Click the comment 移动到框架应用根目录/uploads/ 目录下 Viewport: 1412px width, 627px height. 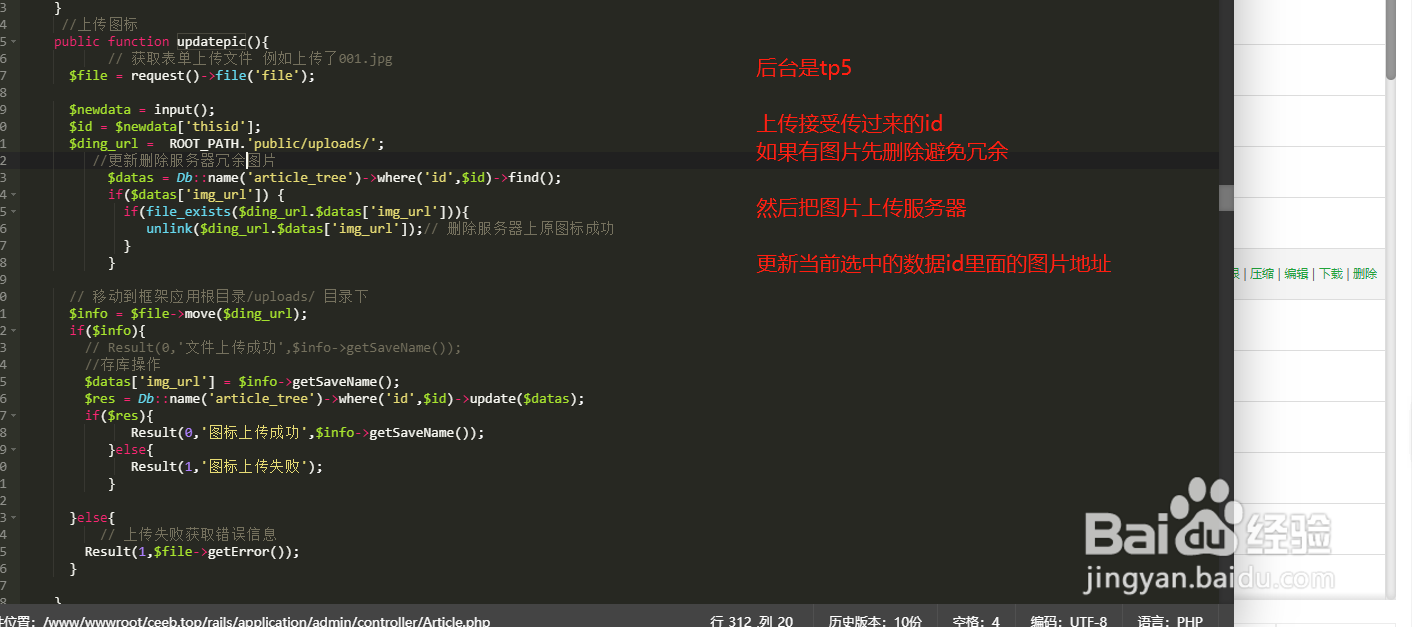[x=219, y=296]
